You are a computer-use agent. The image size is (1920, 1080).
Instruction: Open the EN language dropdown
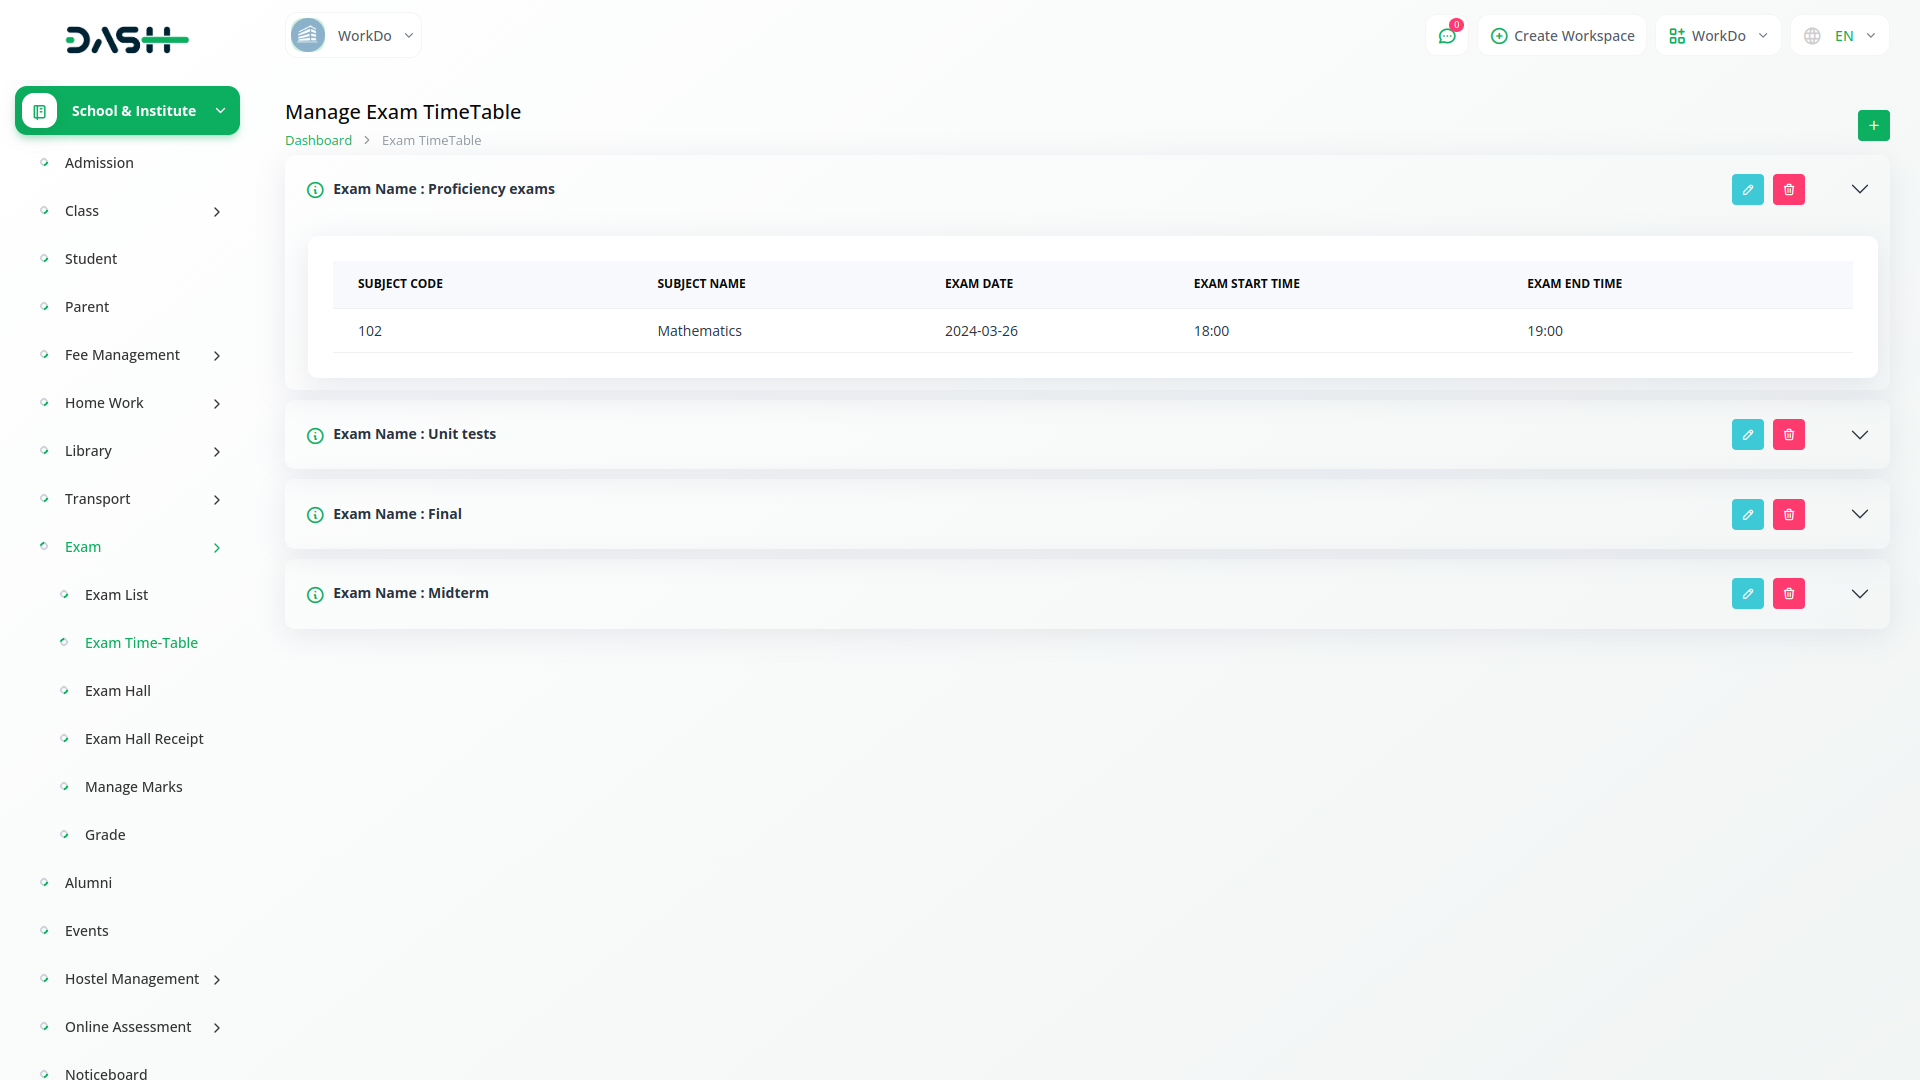click(x=1841, y=36)
